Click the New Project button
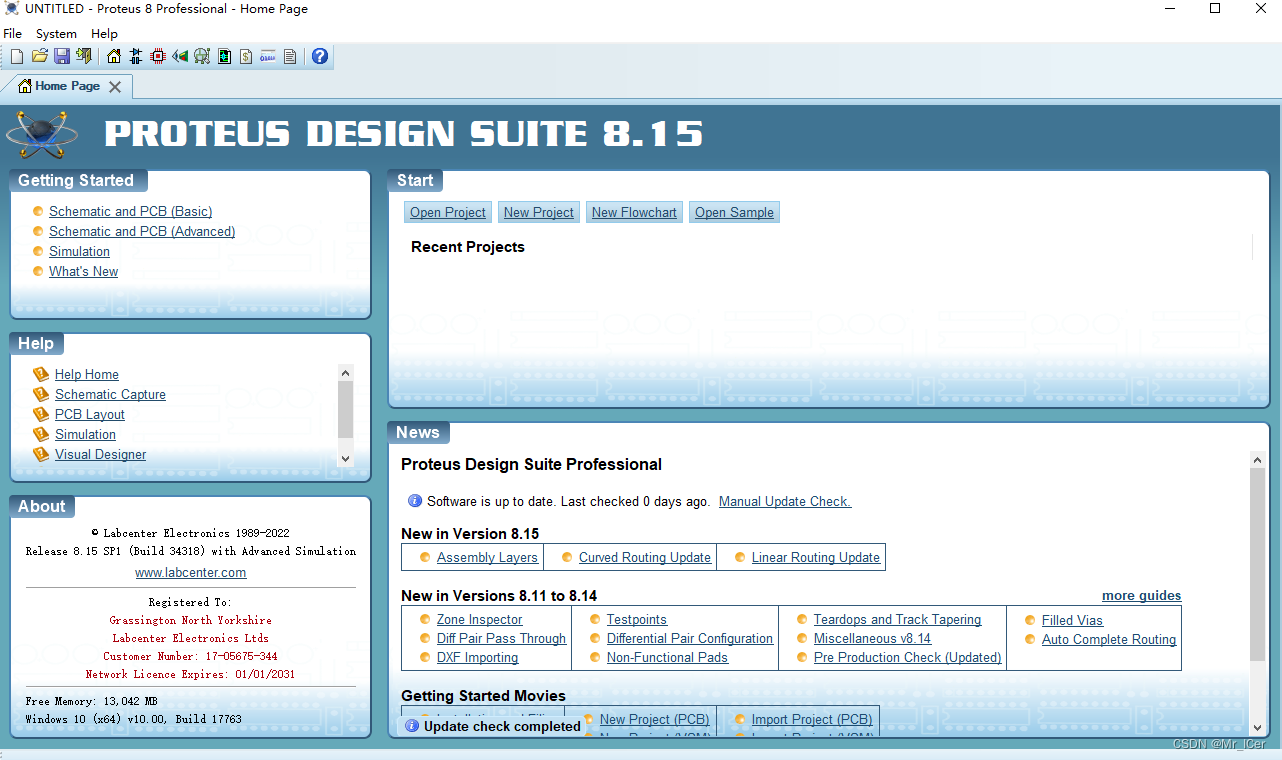 click(539, 212)
